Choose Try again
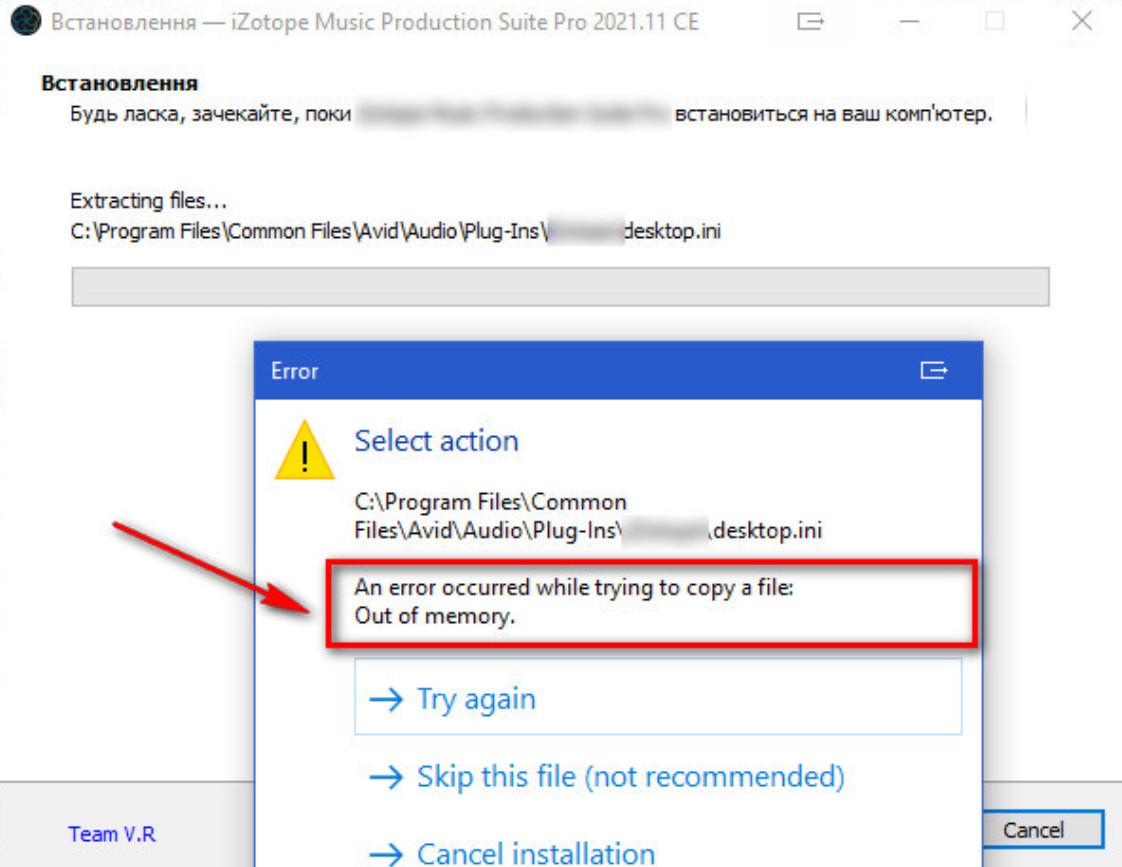 (x=658, y=697)
